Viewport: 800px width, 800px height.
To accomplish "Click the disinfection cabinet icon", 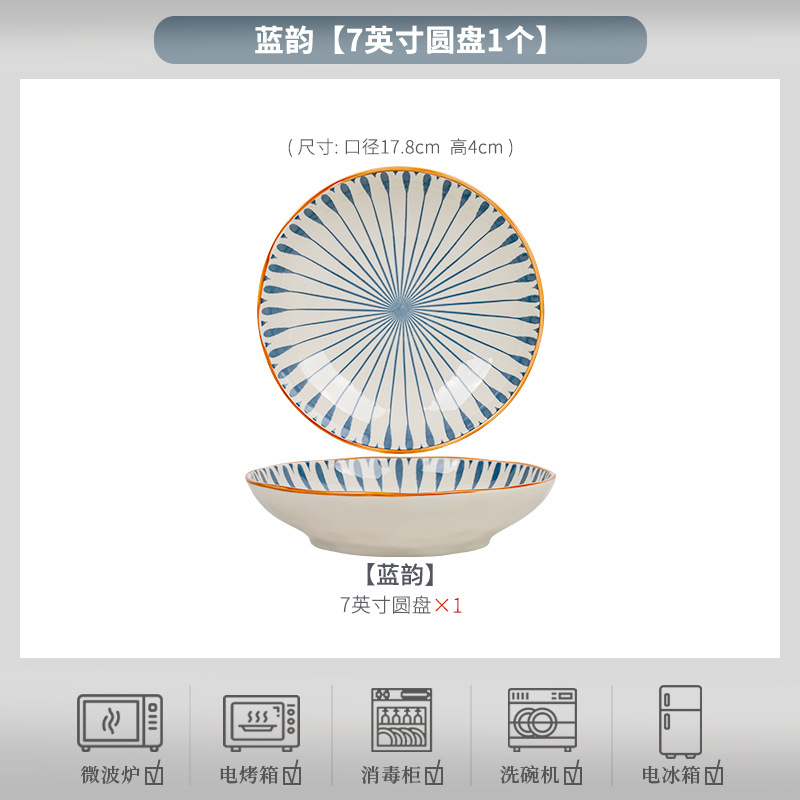I will click(402, 719).
